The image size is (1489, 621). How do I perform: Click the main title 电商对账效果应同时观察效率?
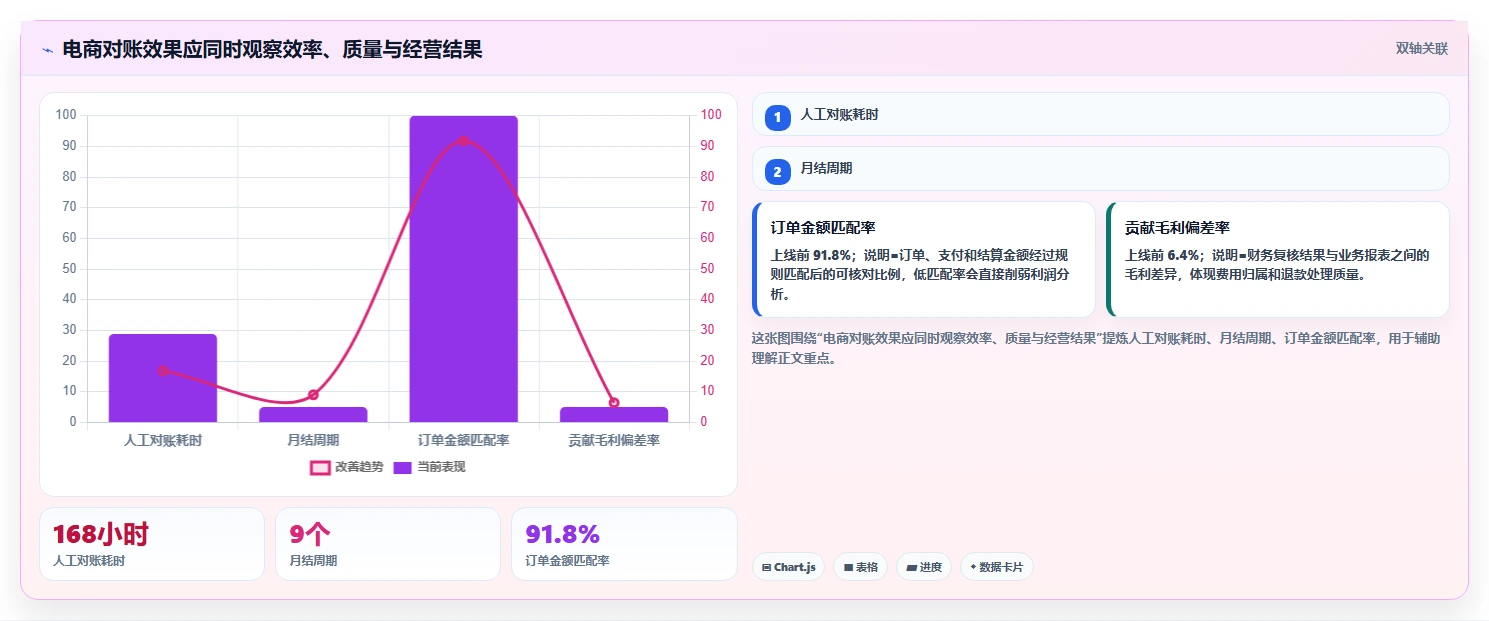coord(272,49)
